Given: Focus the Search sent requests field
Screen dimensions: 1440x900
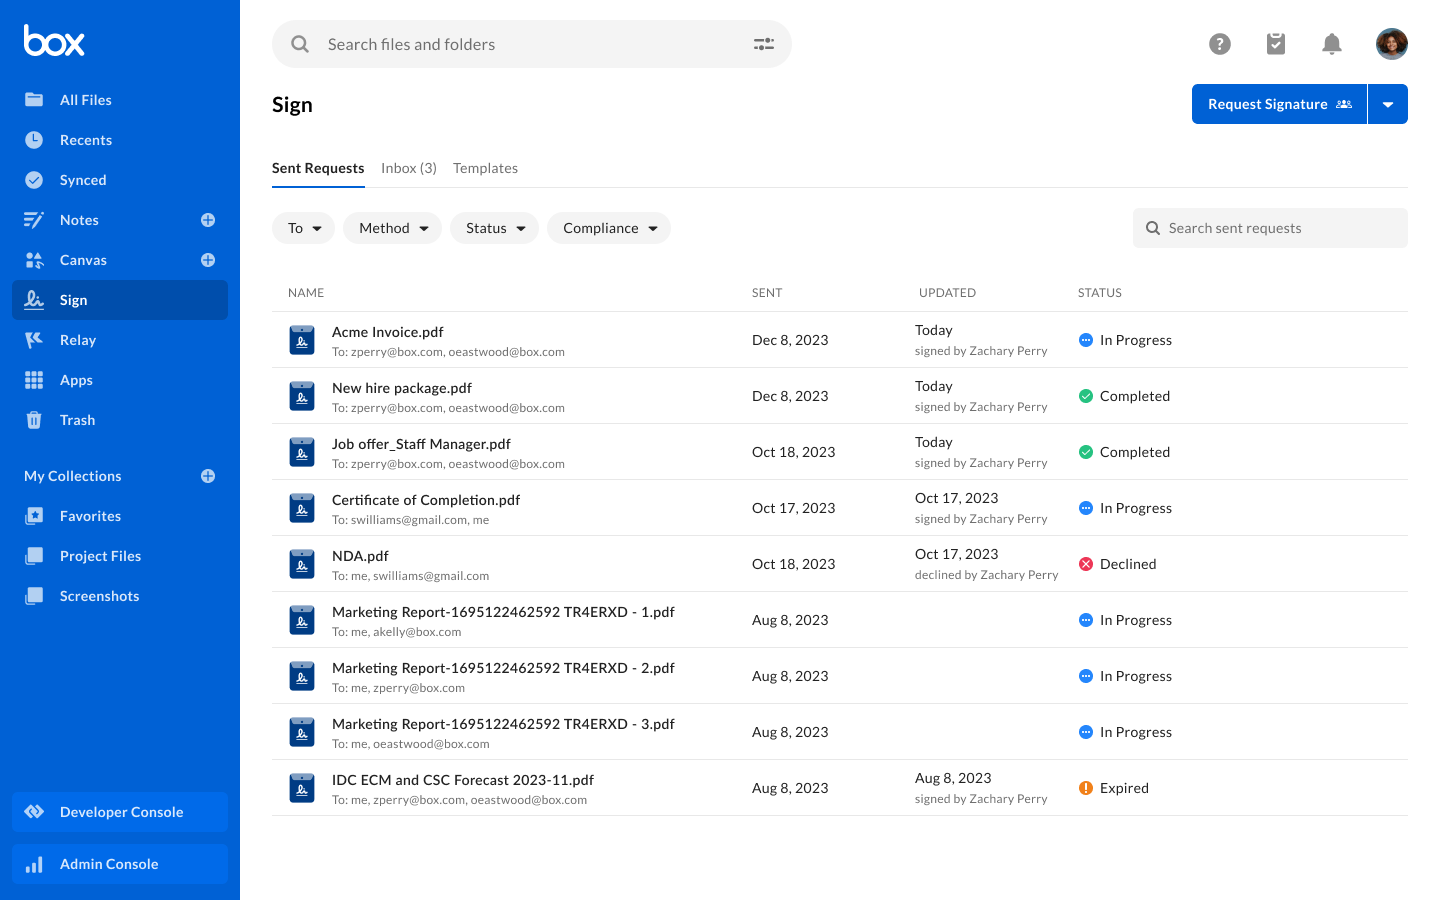Looking at the screenshot, I should (x=1280, y=228).
